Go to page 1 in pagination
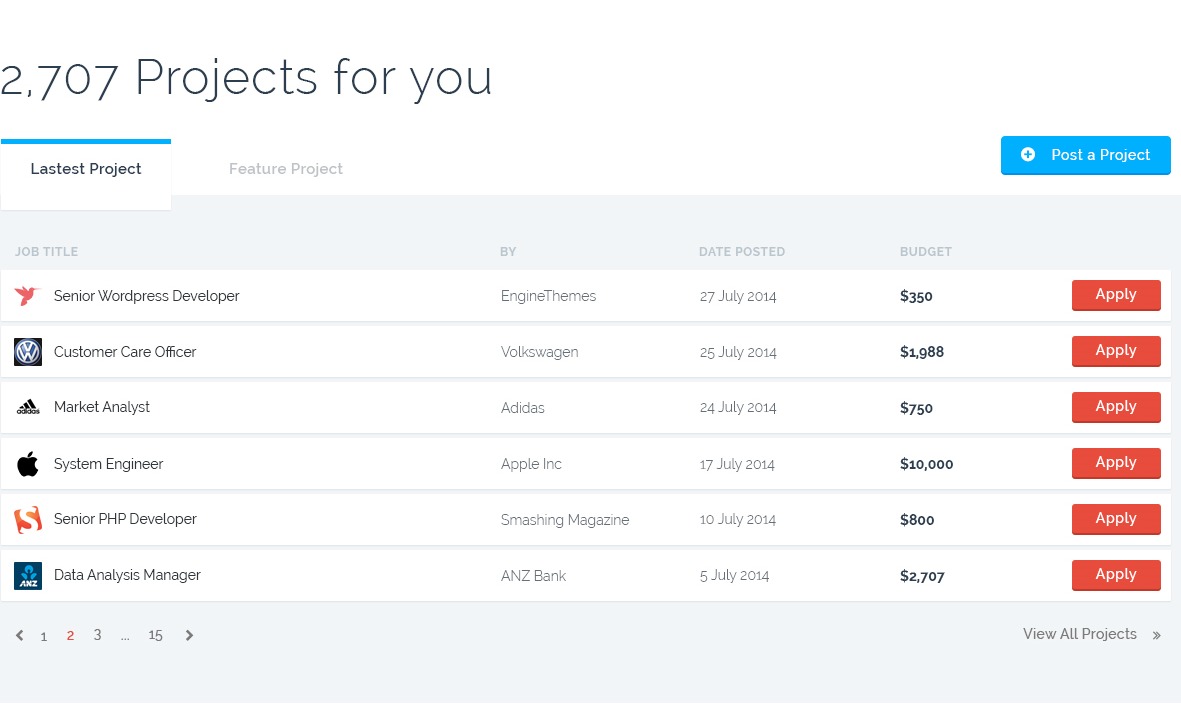This screenshot has height=703, width=1181. point(44,636)
